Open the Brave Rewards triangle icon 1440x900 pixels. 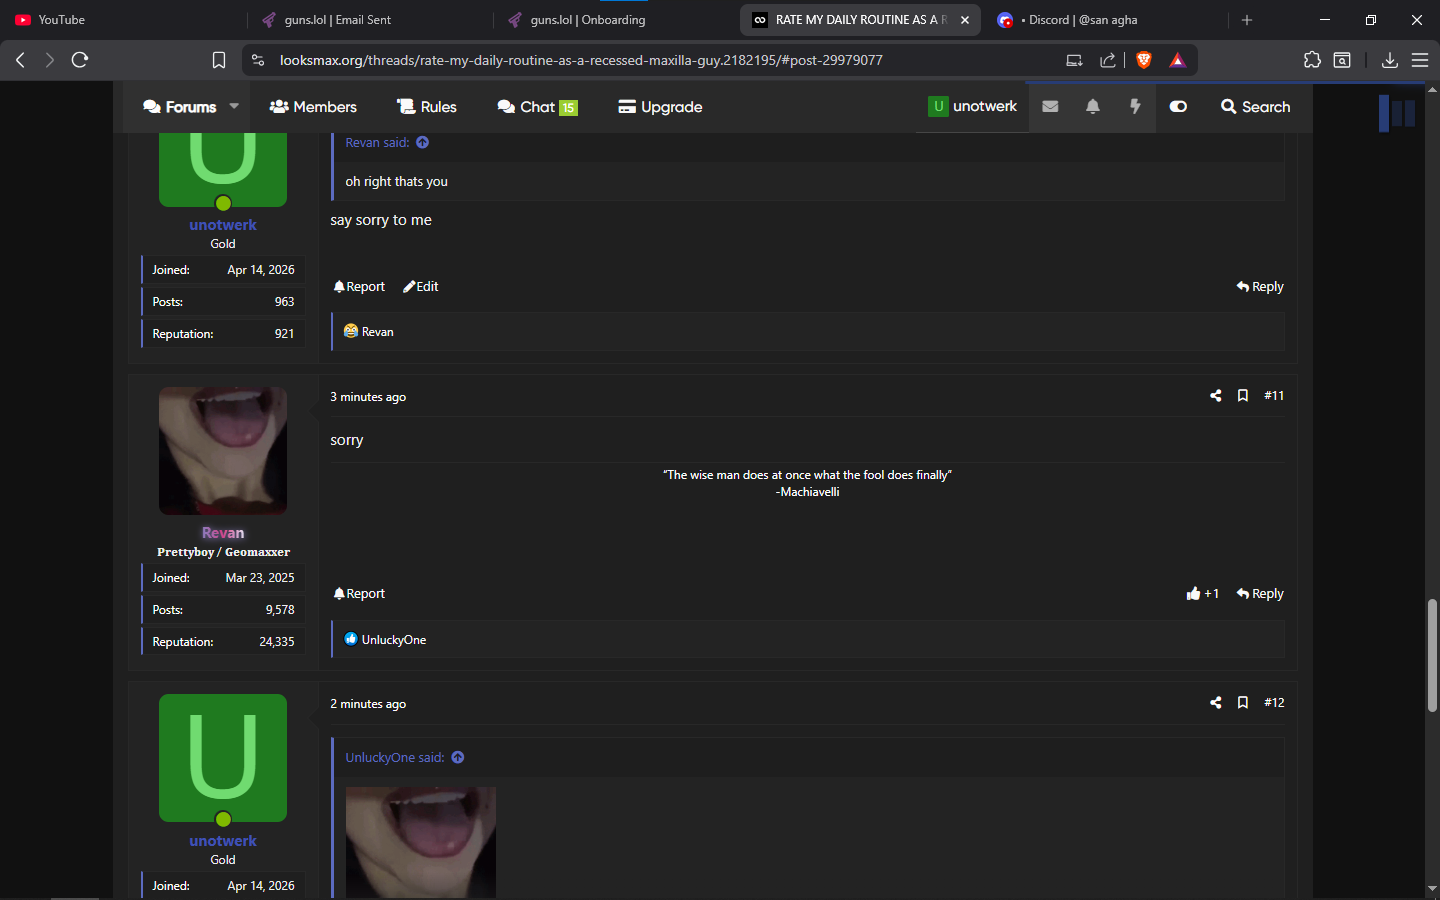[x=1177, y=60]
